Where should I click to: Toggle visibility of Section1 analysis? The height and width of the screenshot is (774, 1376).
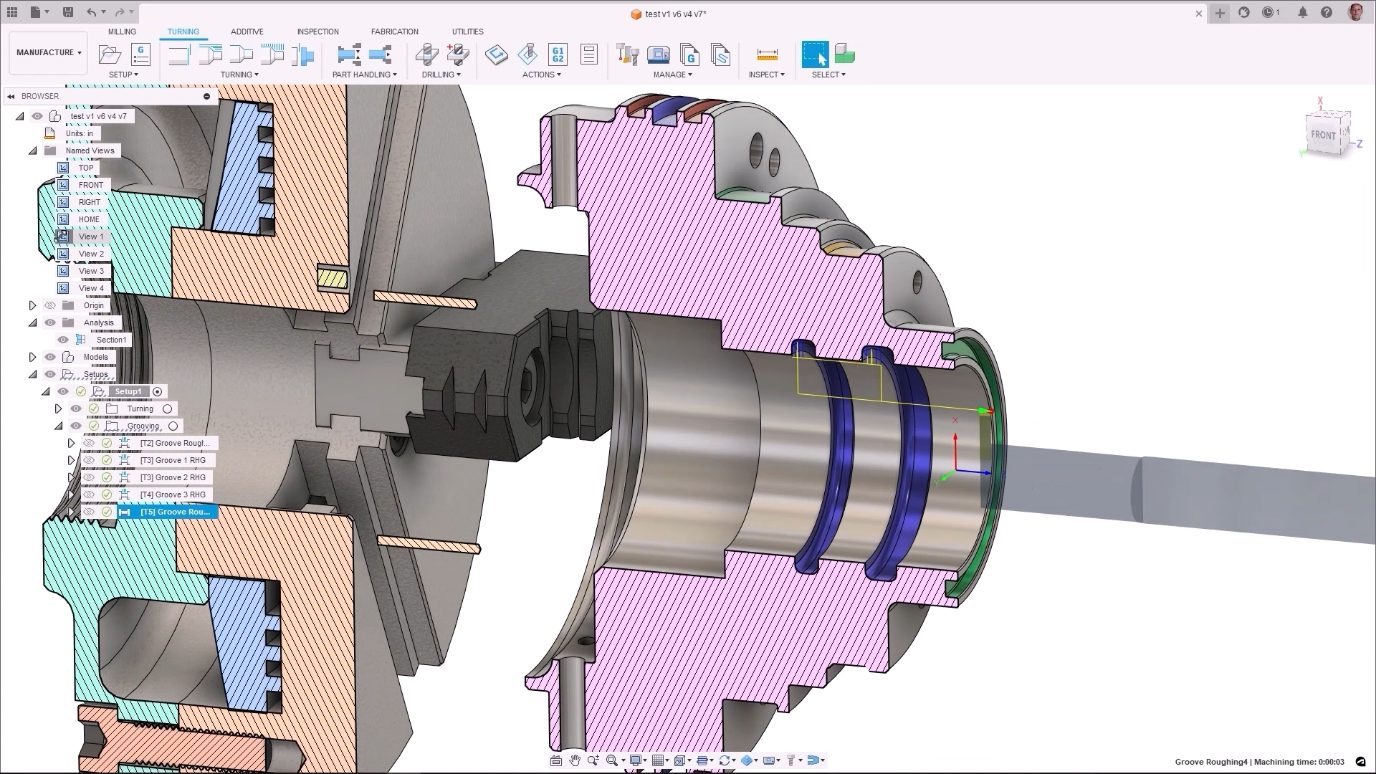click(x=63, y=340)
